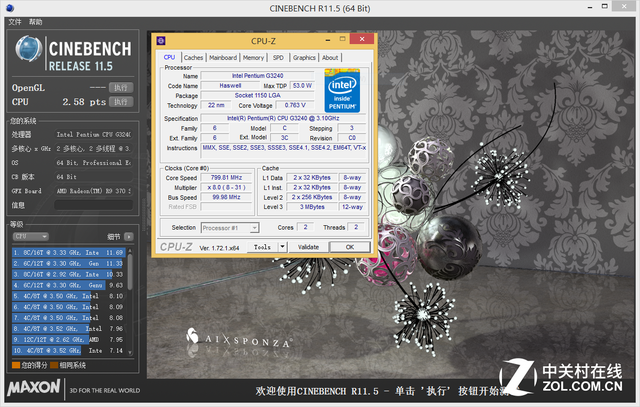Switch to the Mainboard tab in CPU-Z
The height and width of the screenshot is (407, 640).
click(223, 58)
